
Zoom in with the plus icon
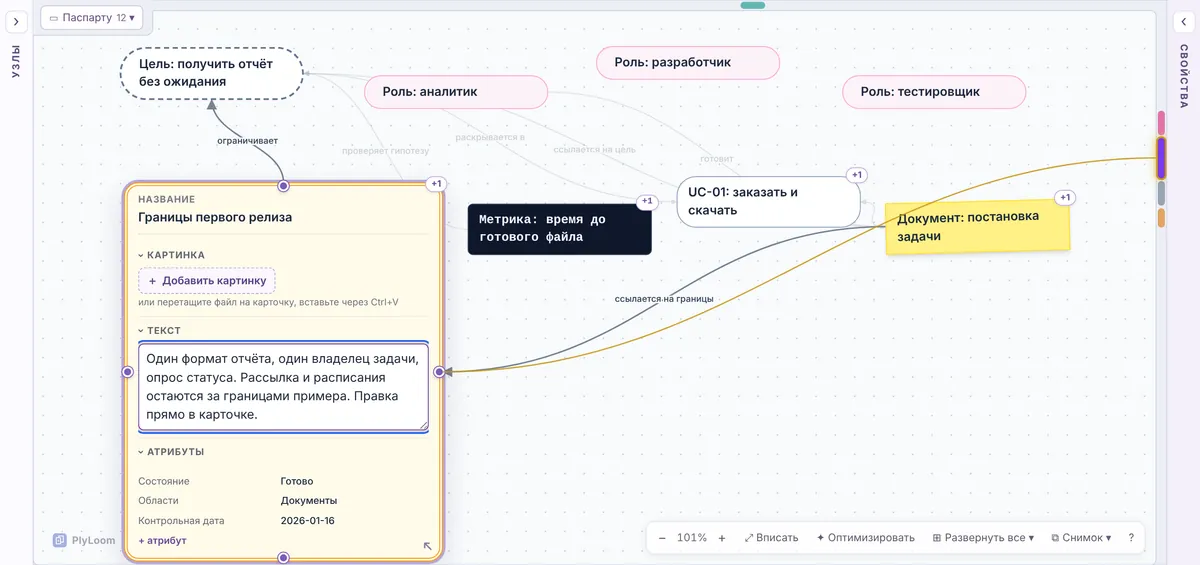tap(722, 538)
